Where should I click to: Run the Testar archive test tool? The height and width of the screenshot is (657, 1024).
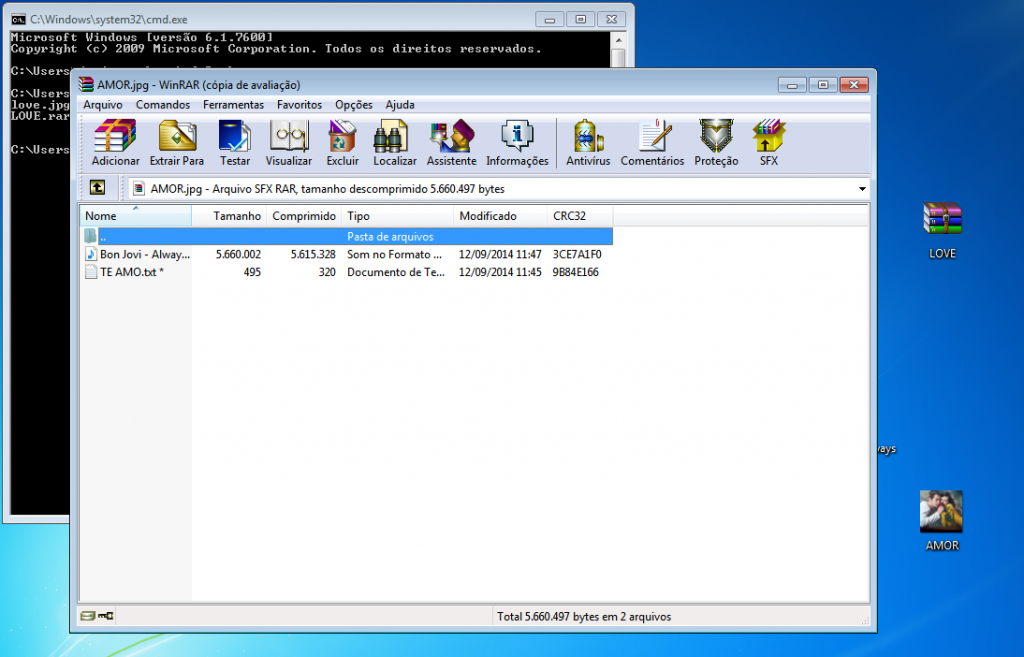(234, 142)
